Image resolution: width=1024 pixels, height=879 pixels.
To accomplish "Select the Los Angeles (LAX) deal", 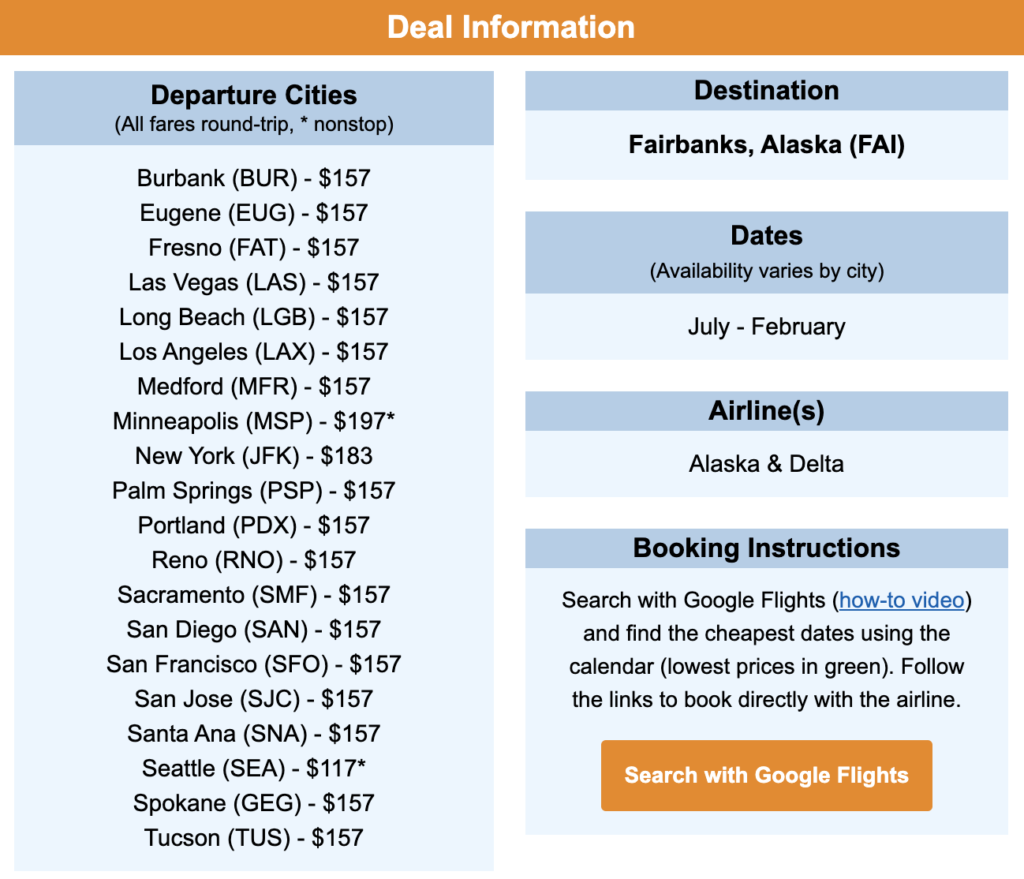I will [253, 352].
